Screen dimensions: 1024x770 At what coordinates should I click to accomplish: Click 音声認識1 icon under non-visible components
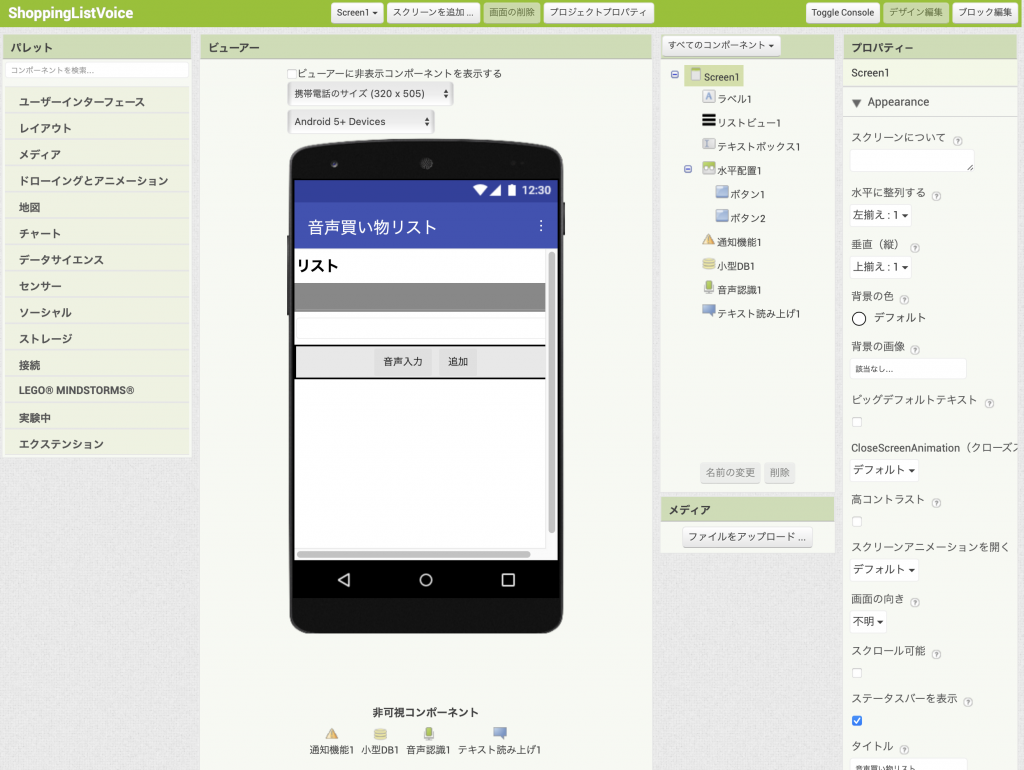pyautogui.click(x=428, y=734)
